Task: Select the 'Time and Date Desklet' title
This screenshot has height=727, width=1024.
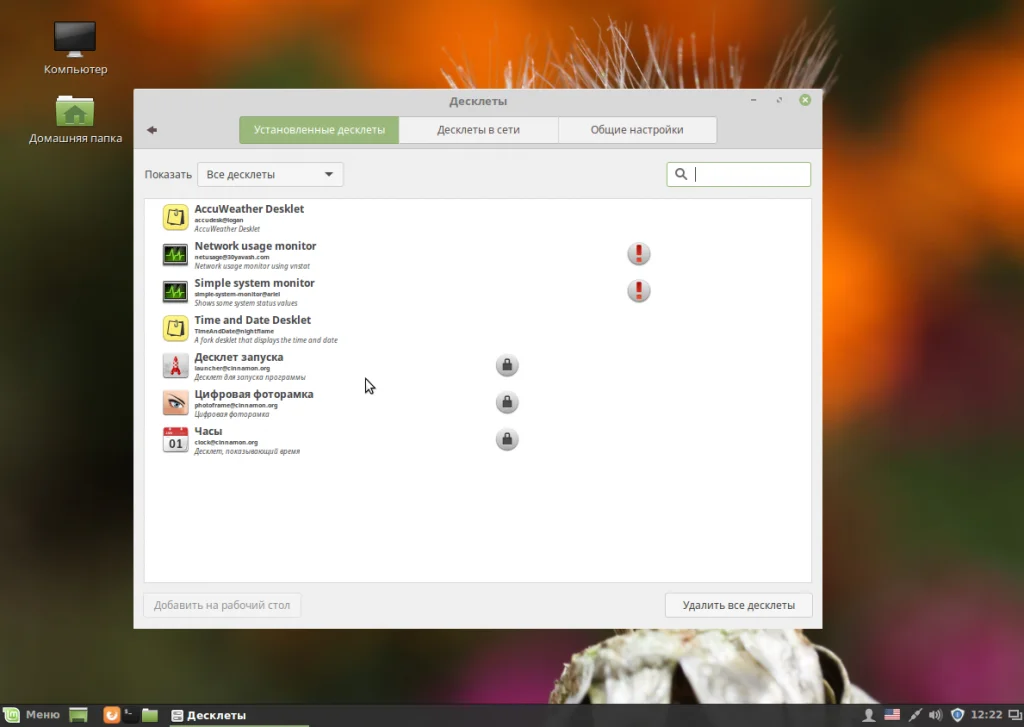Action: coord(252,320)
